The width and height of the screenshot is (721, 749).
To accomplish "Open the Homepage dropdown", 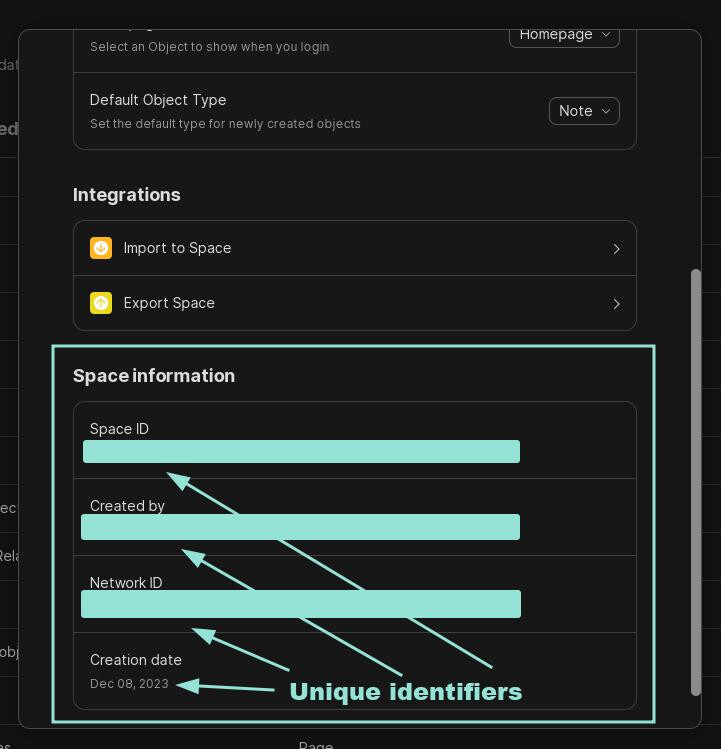I will 564,34.
